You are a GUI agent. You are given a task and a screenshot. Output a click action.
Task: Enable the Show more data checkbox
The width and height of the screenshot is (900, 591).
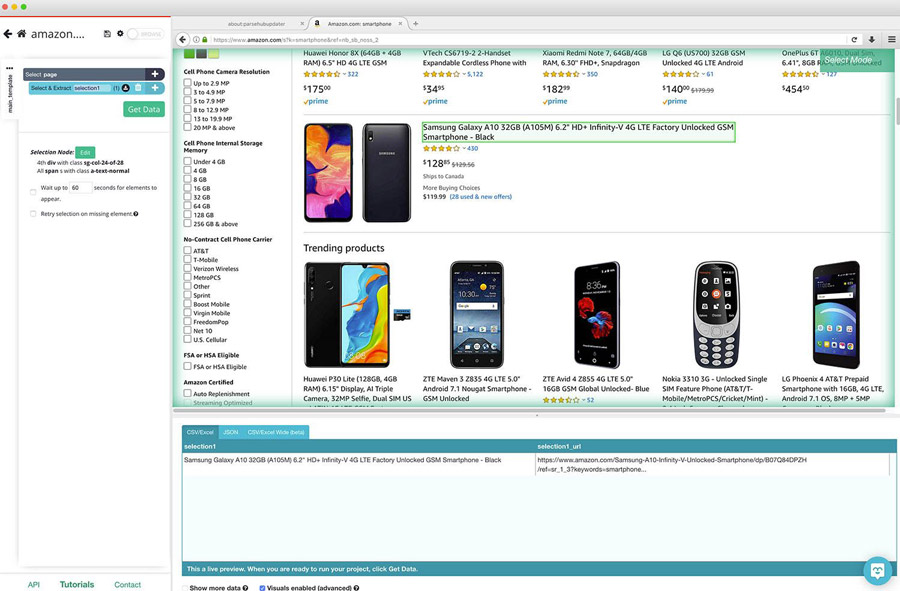(185, 588)
